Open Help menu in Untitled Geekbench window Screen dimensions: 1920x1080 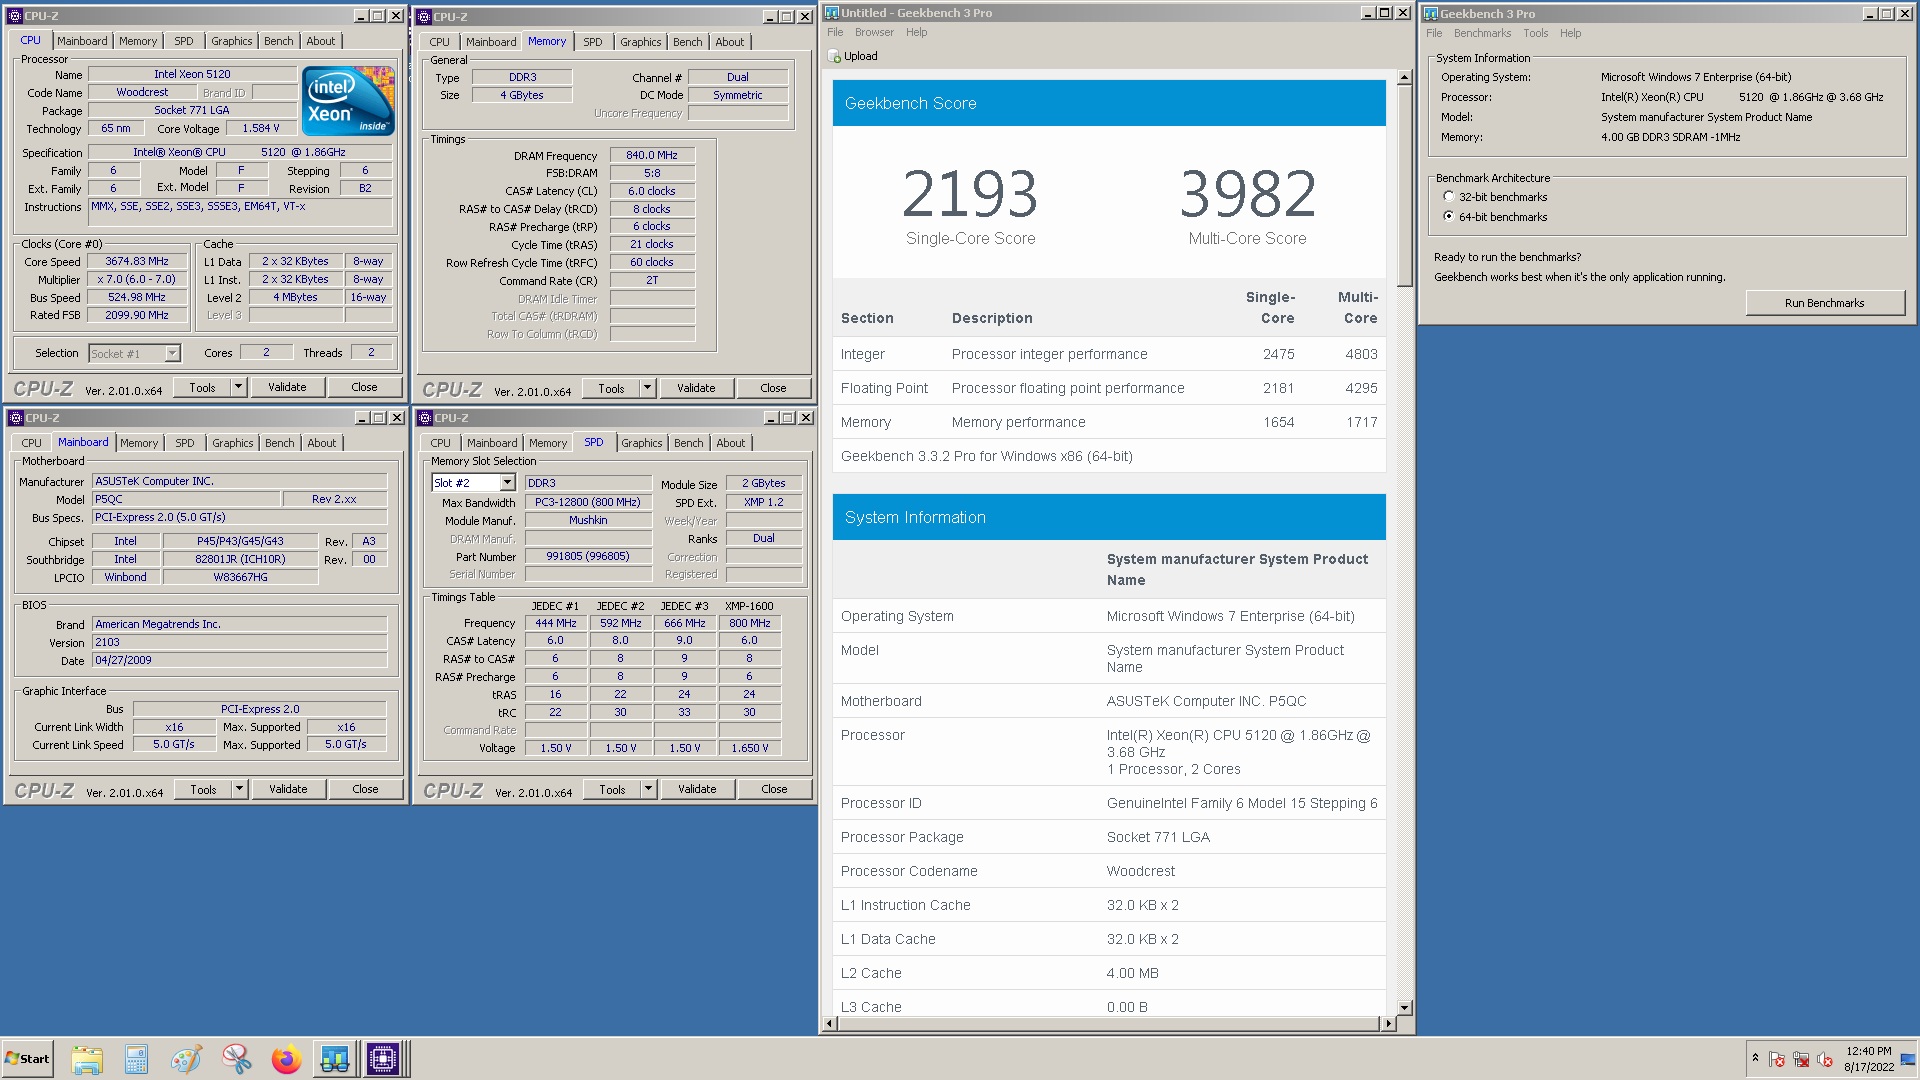(916, 32)
